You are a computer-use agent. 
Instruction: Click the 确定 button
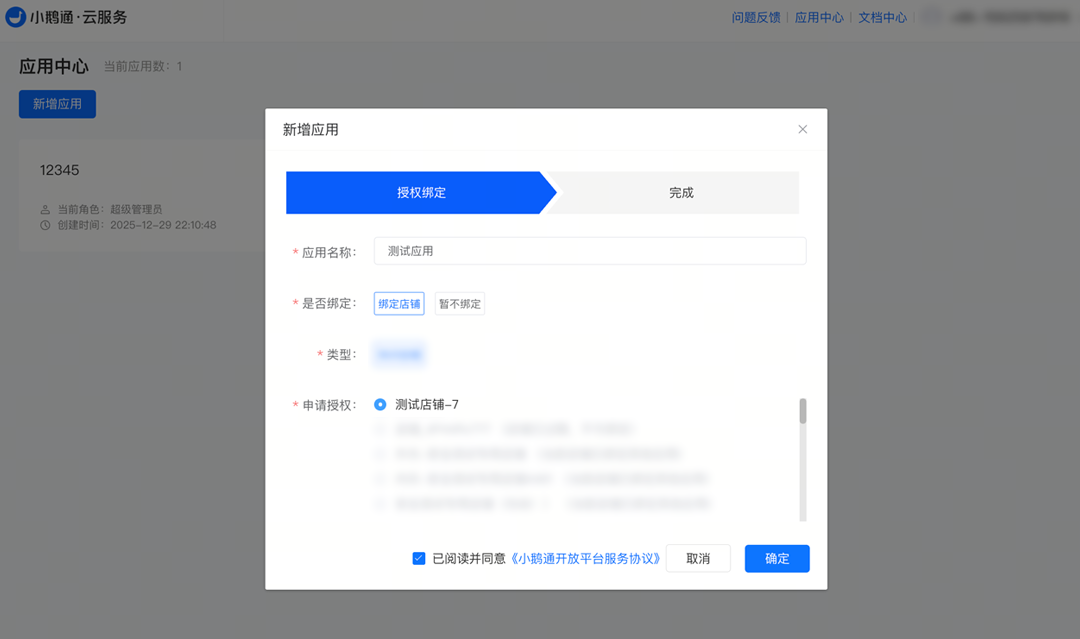click(777, 558)
